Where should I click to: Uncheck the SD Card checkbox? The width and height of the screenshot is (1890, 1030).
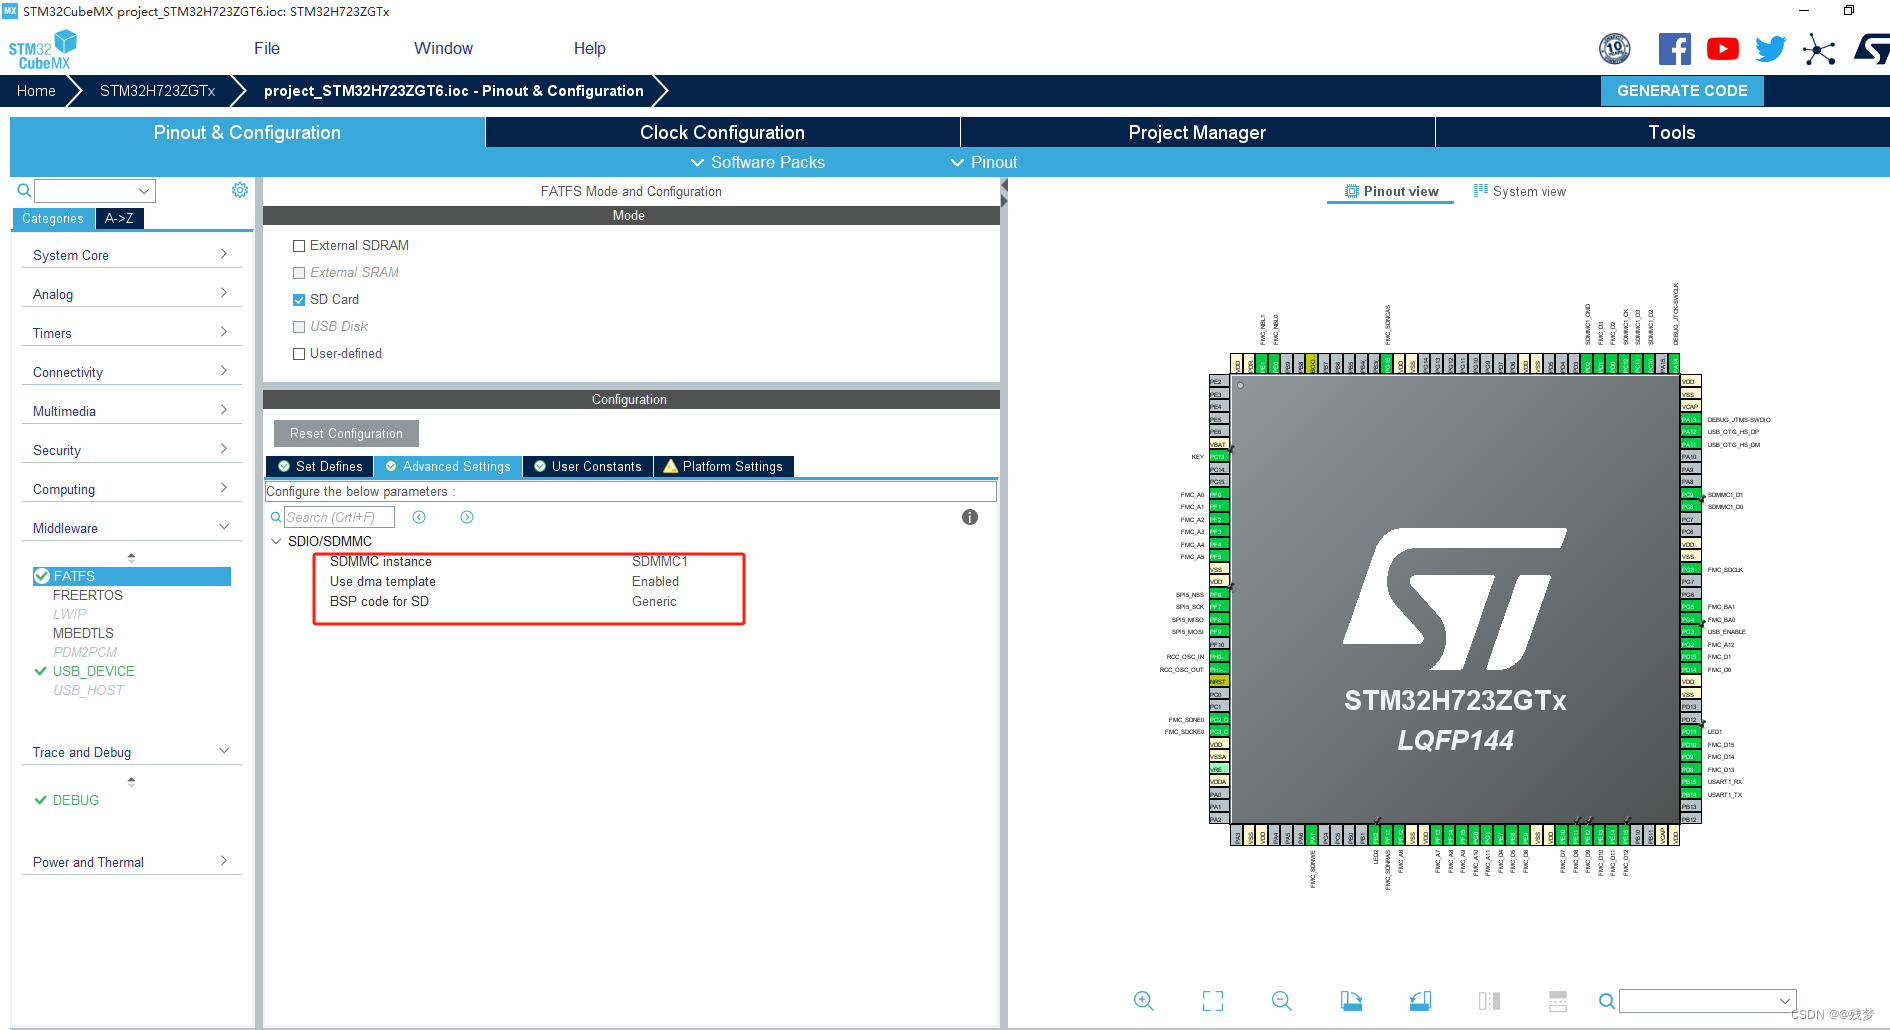pyautogui.click(x=299, y=300)
